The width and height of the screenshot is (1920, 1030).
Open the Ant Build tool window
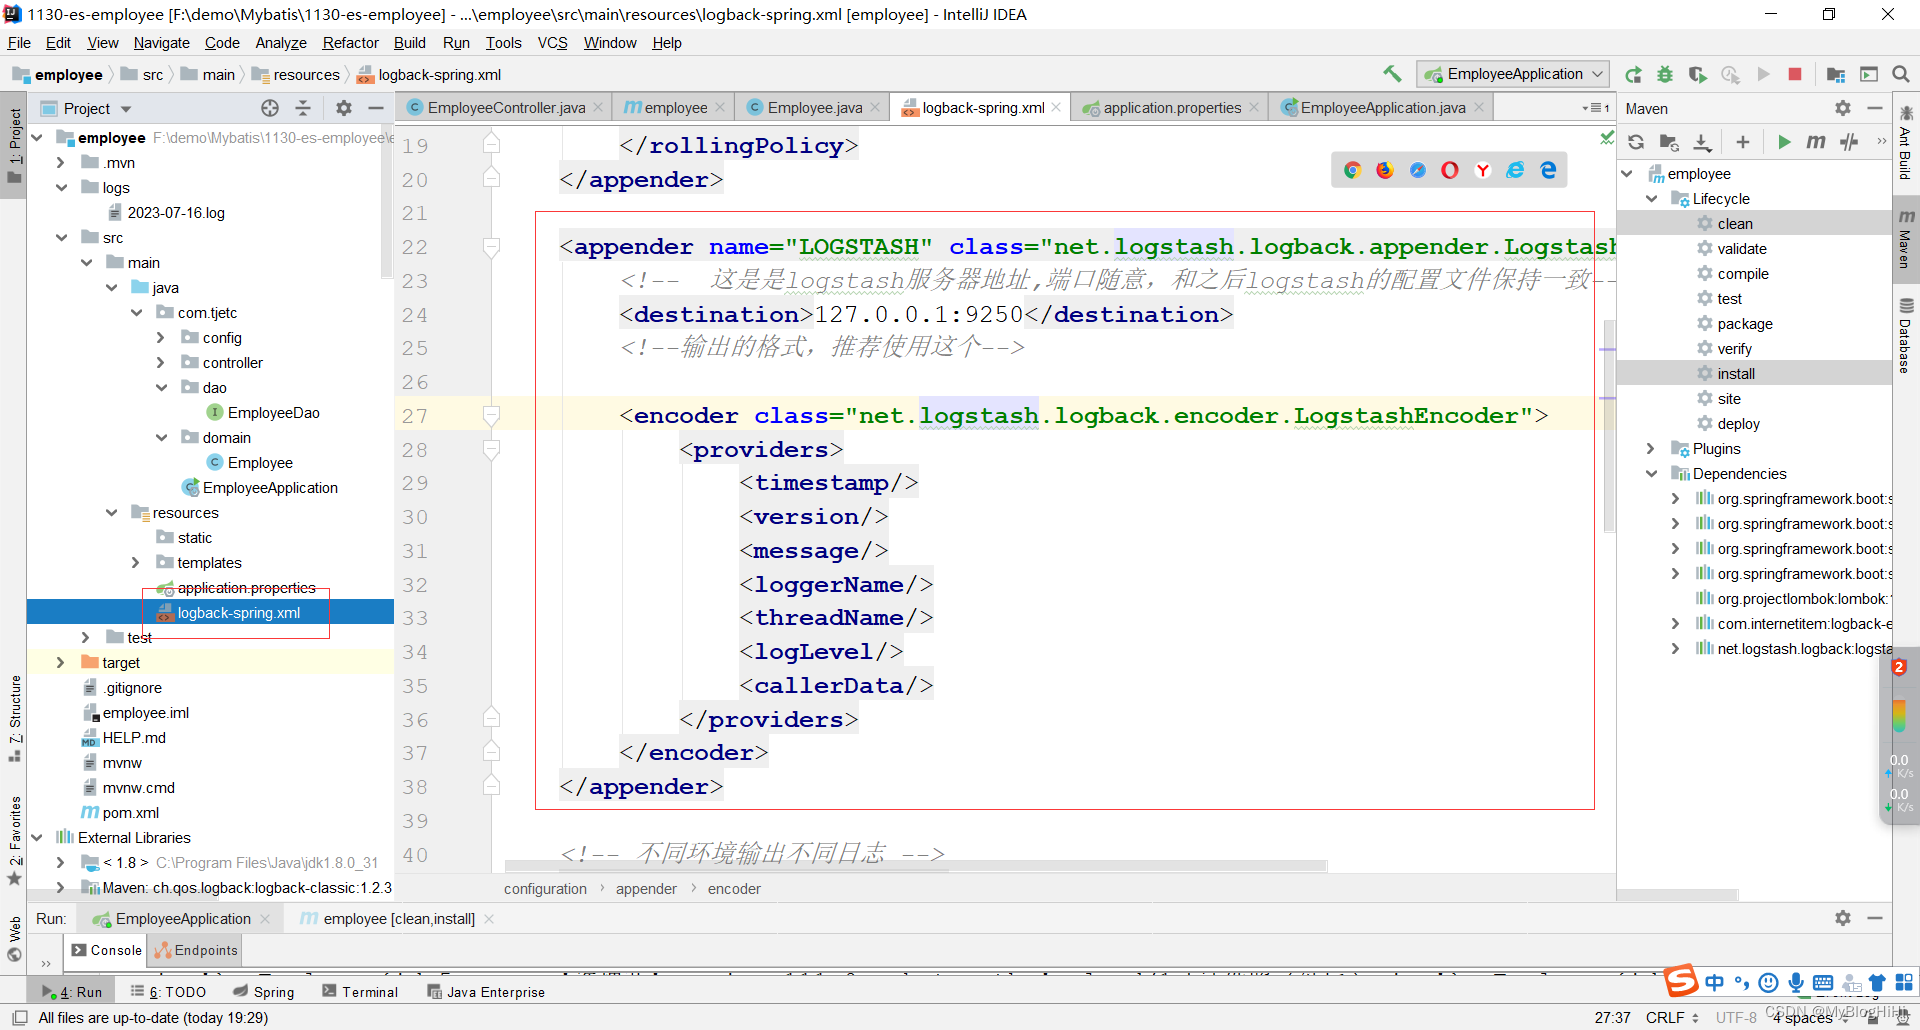(1906, 142)
